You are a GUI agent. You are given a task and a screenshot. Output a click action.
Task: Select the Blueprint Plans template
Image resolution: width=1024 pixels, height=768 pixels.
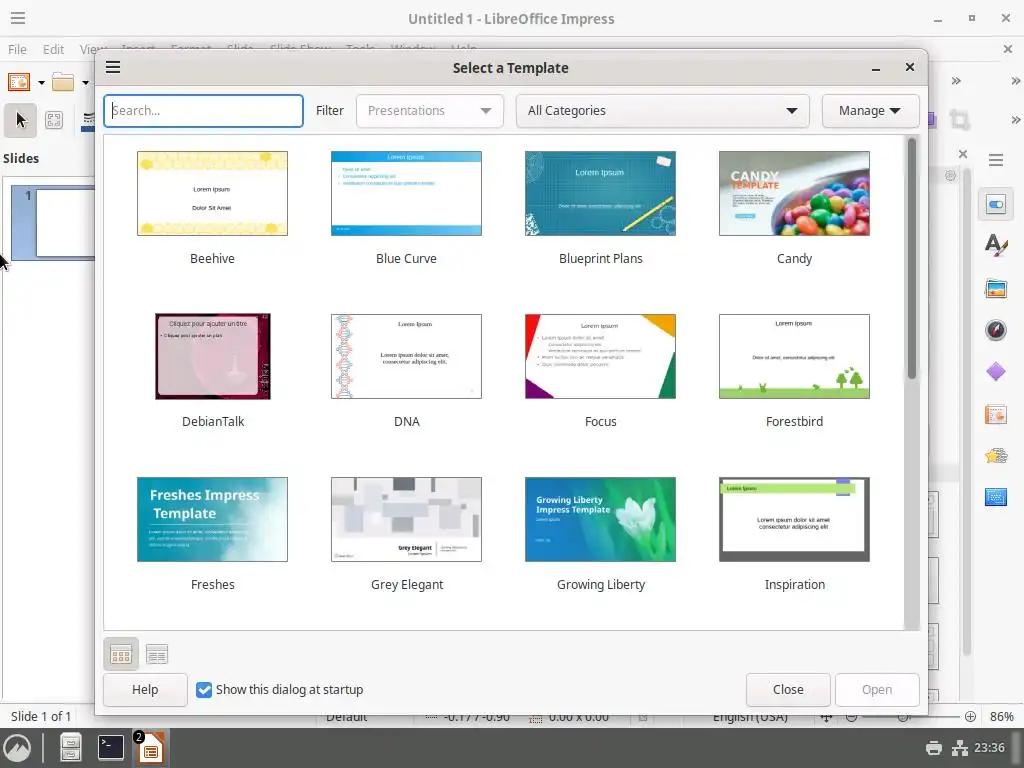pyautogui.click(x=600, y=208)
